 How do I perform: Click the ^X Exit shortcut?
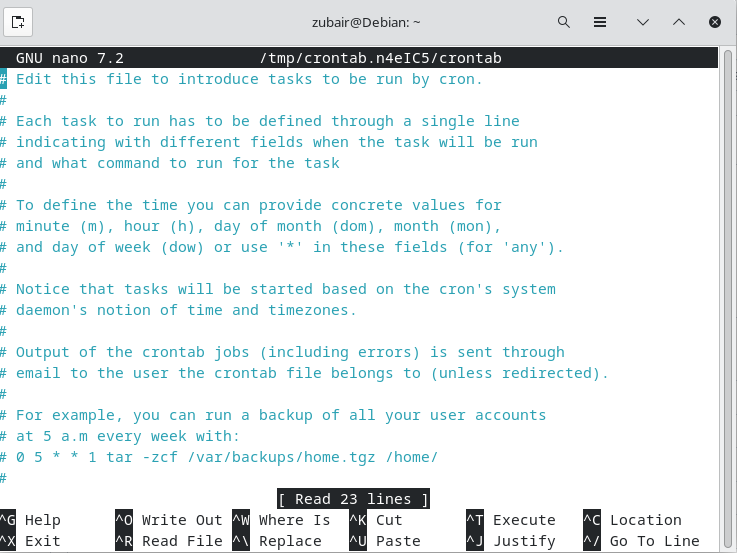click(31, 541)
